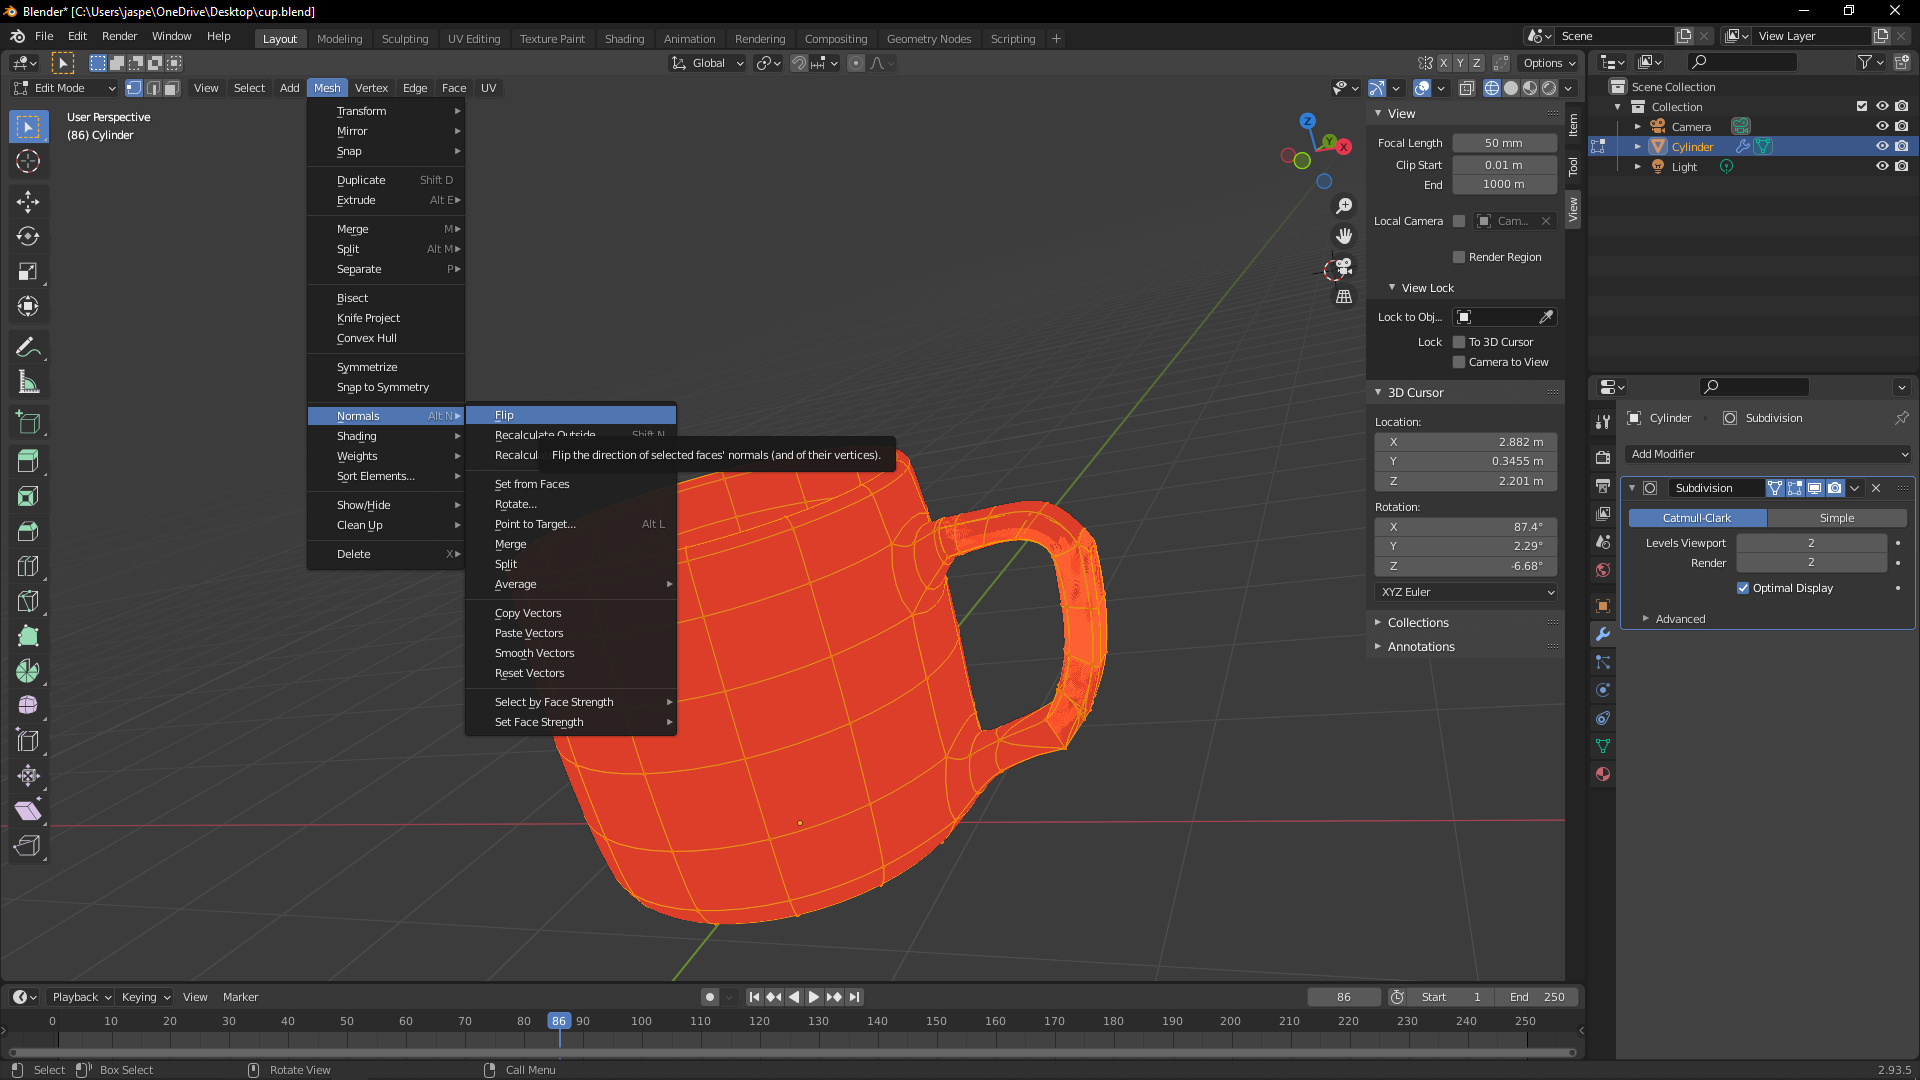Select the Simple subdivision type button
This screenshot has height=1080, width=1920.
[x=1836, y=518]
